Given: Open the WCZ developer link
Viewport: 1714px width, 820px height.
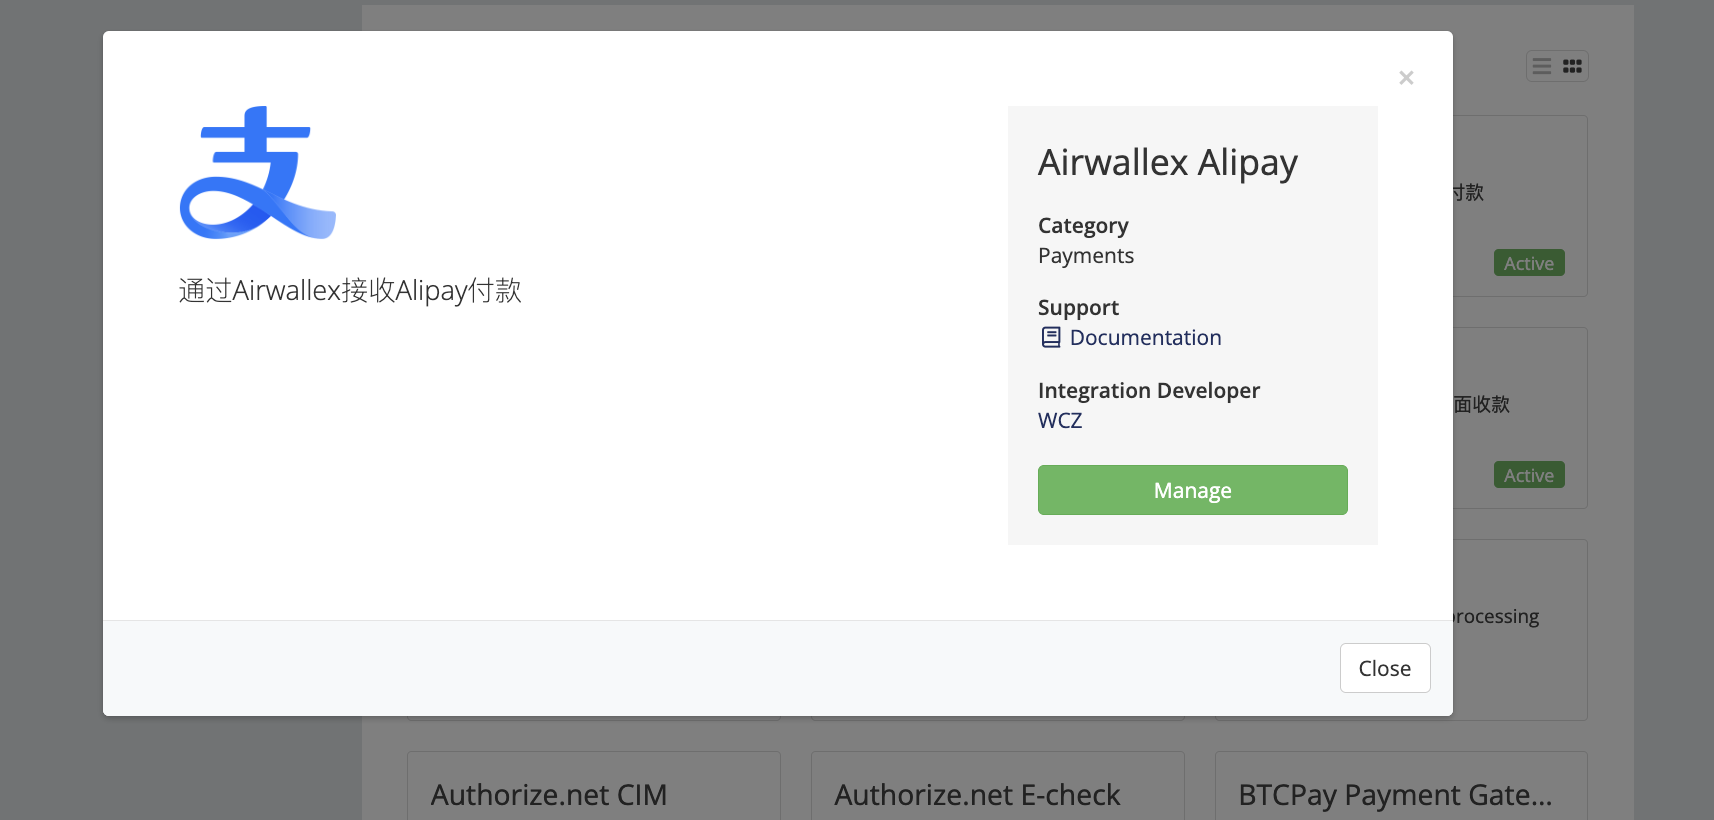Looking at the screenshot, I should point(1060,421).
